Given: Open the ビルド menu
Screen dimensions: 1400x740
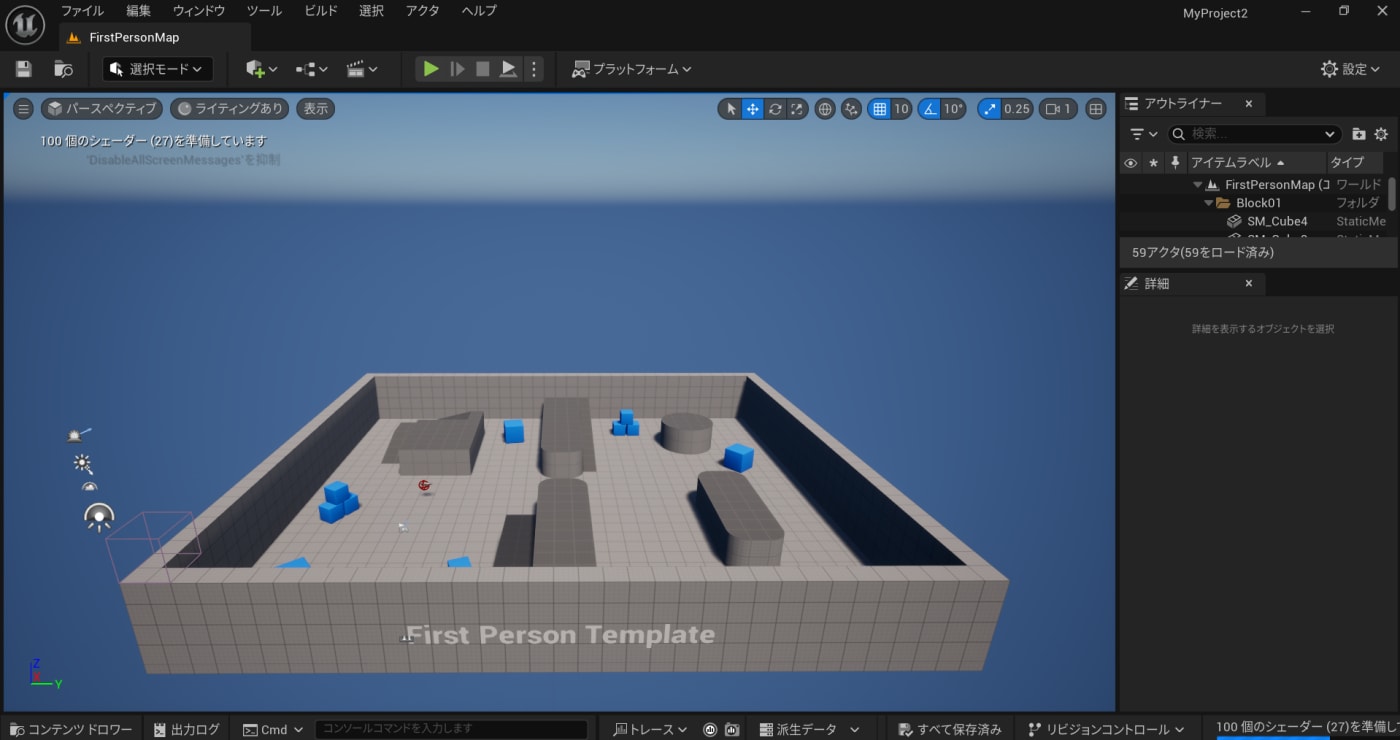Looking at the screenshot, I should click(321, 11).
